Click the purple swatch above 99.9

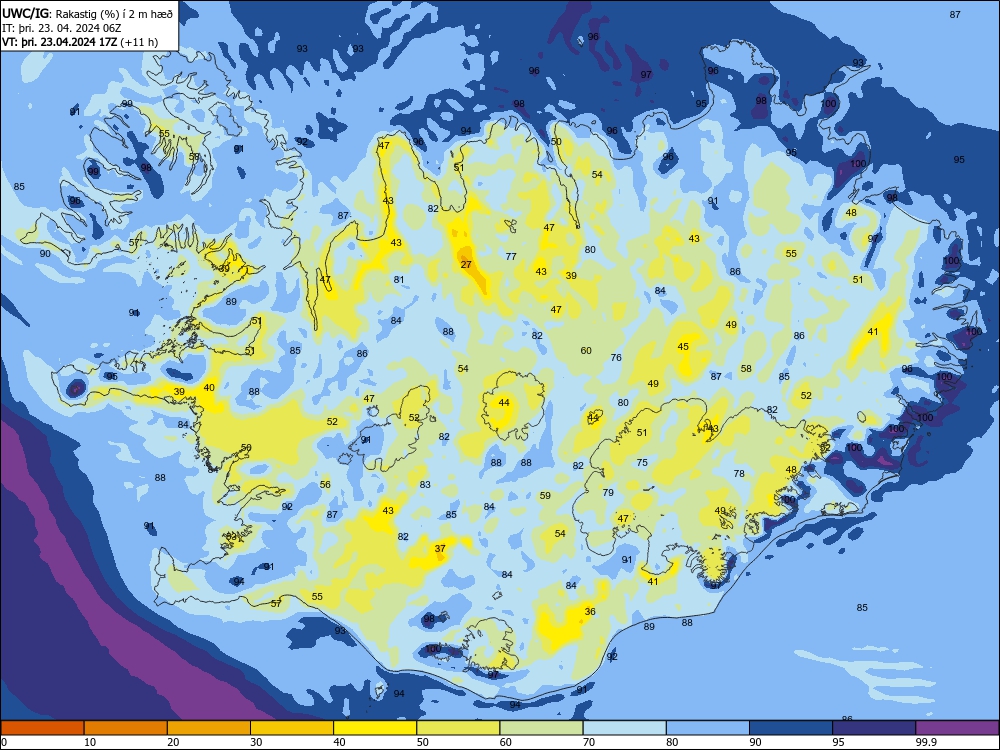pos(957,728)
